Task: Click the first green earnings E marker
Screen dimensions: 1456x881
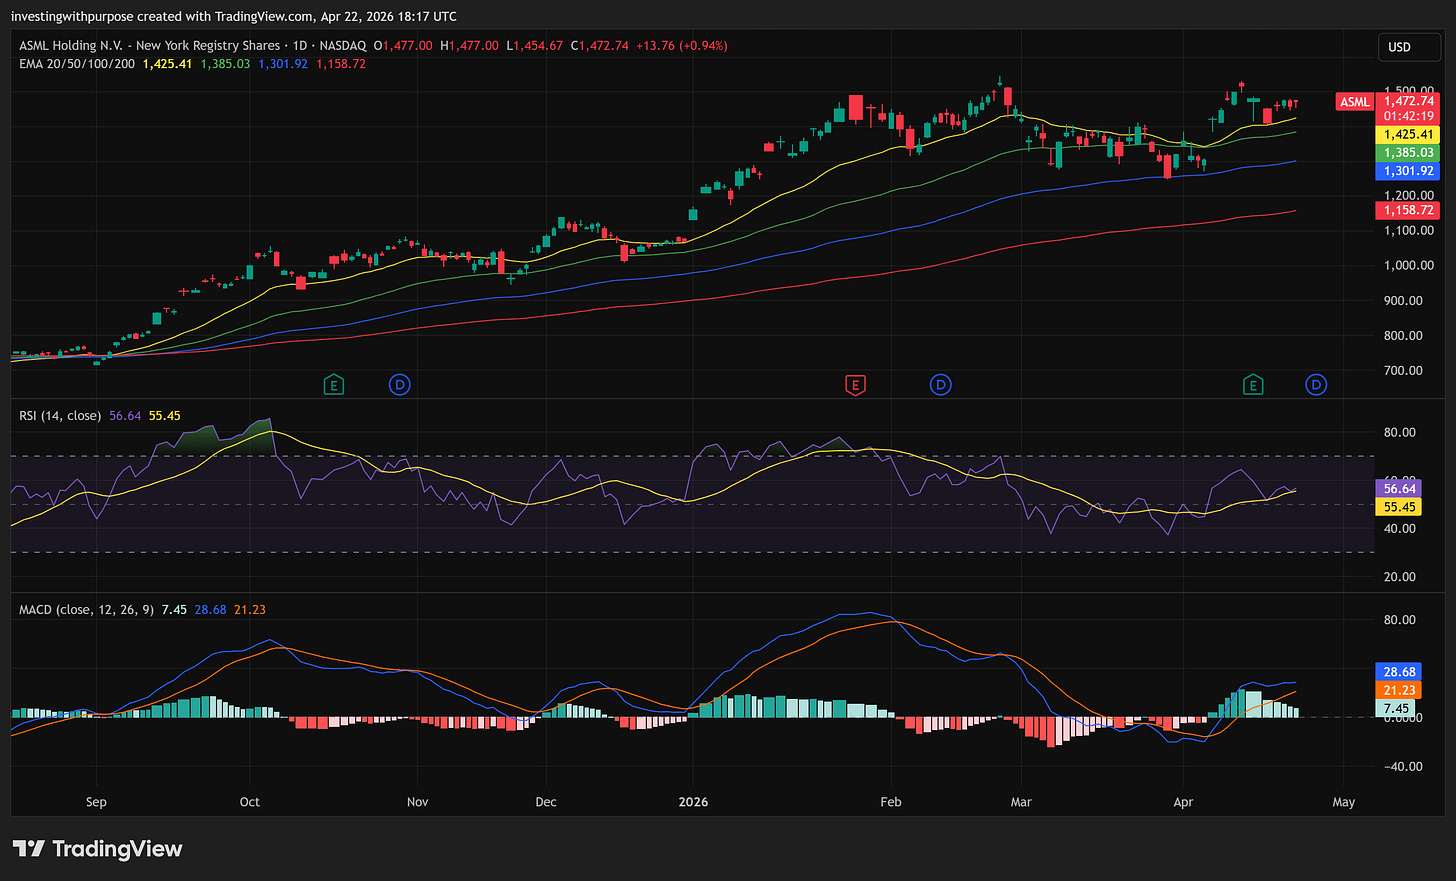Action: (x=333, y=385)
